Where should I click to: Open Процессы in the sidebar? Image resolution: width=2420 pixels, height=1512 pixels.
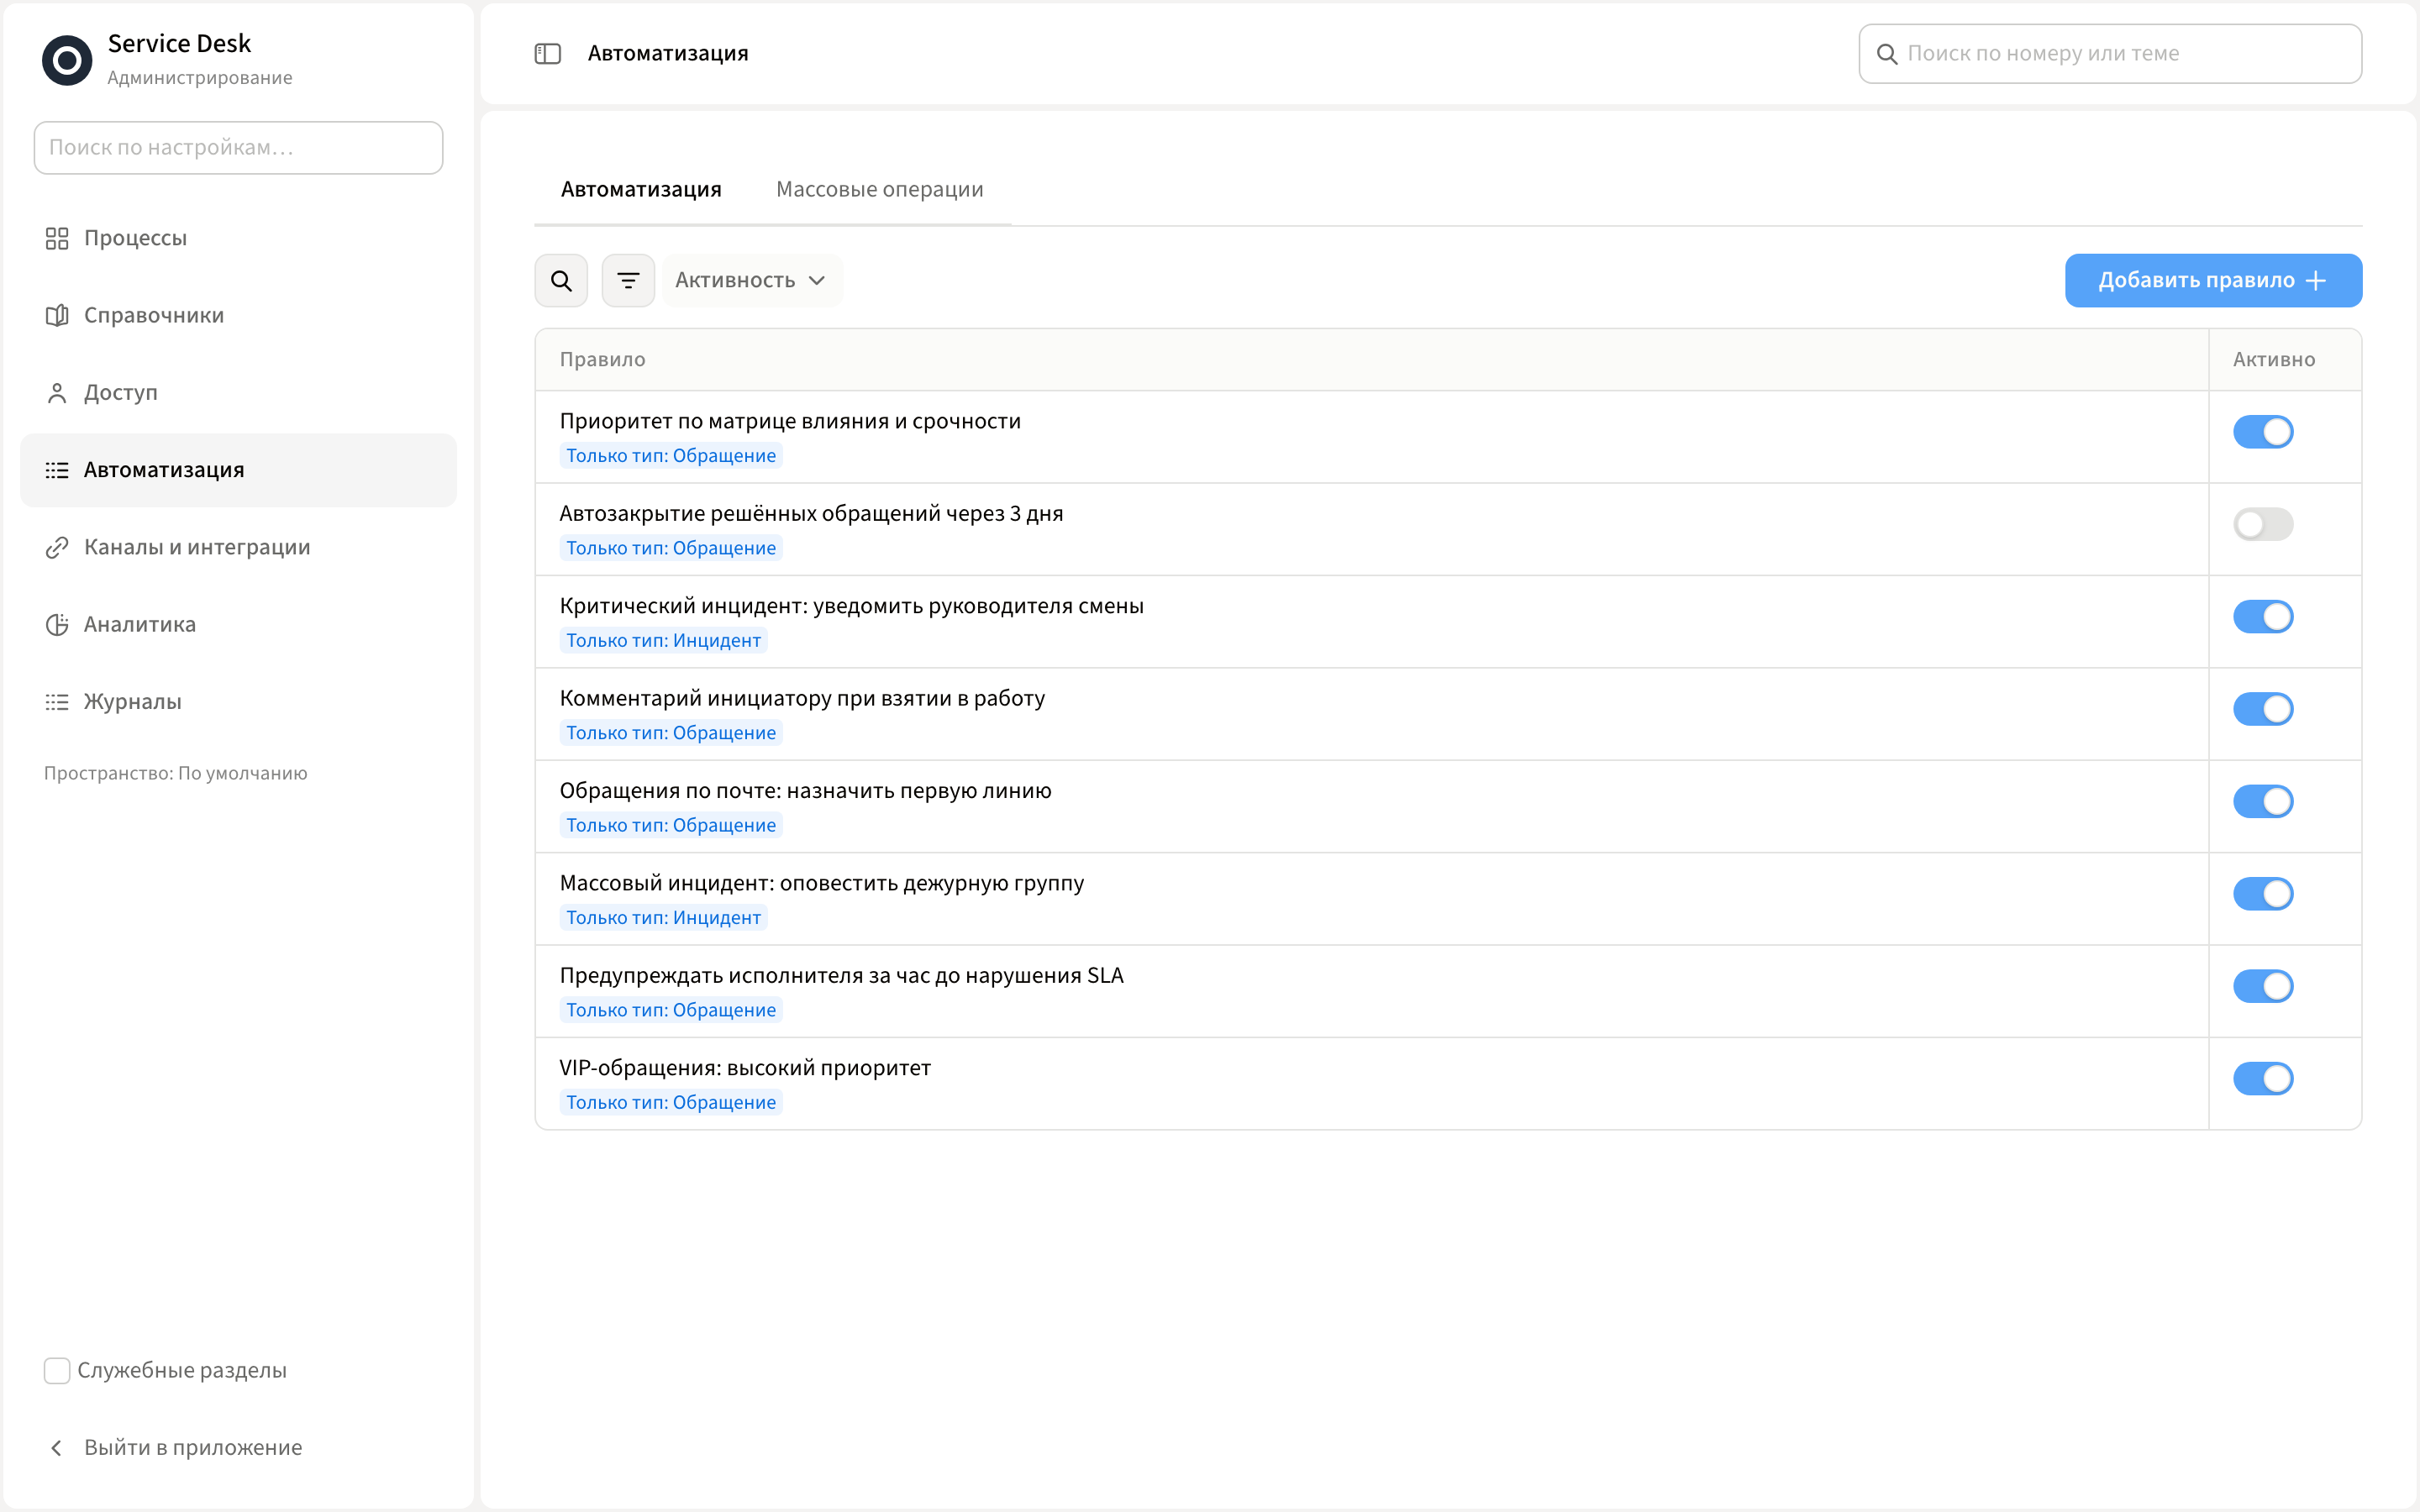pos(238,238)
